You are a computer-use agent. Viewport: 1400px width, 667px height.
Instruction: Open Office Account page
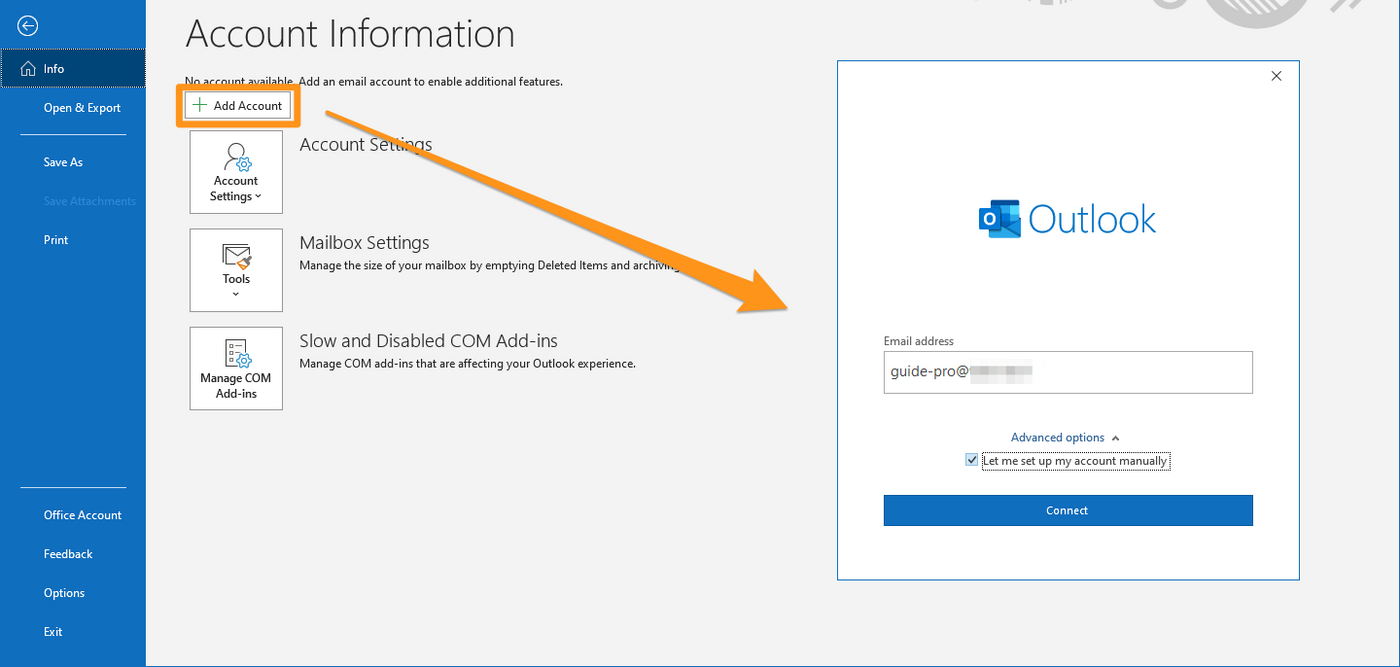point(83,515)
